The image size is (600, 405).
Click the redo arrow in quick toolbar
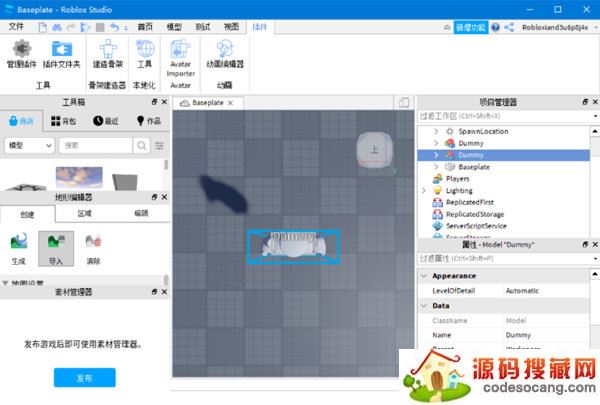pos(71,27)
